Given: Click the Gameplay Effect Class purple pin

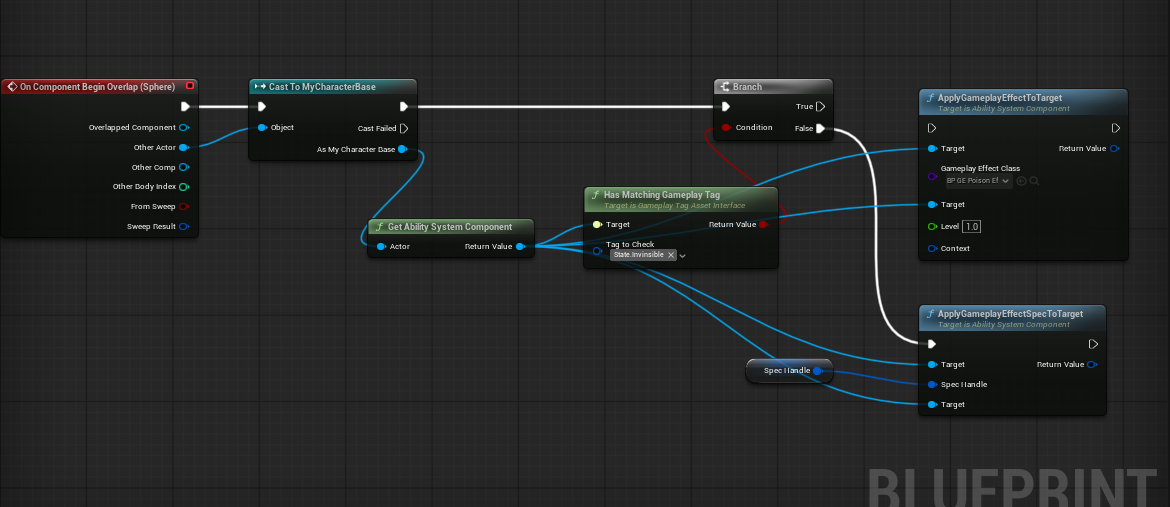Looking at the screenshot, I should click(x=932, y=176).
